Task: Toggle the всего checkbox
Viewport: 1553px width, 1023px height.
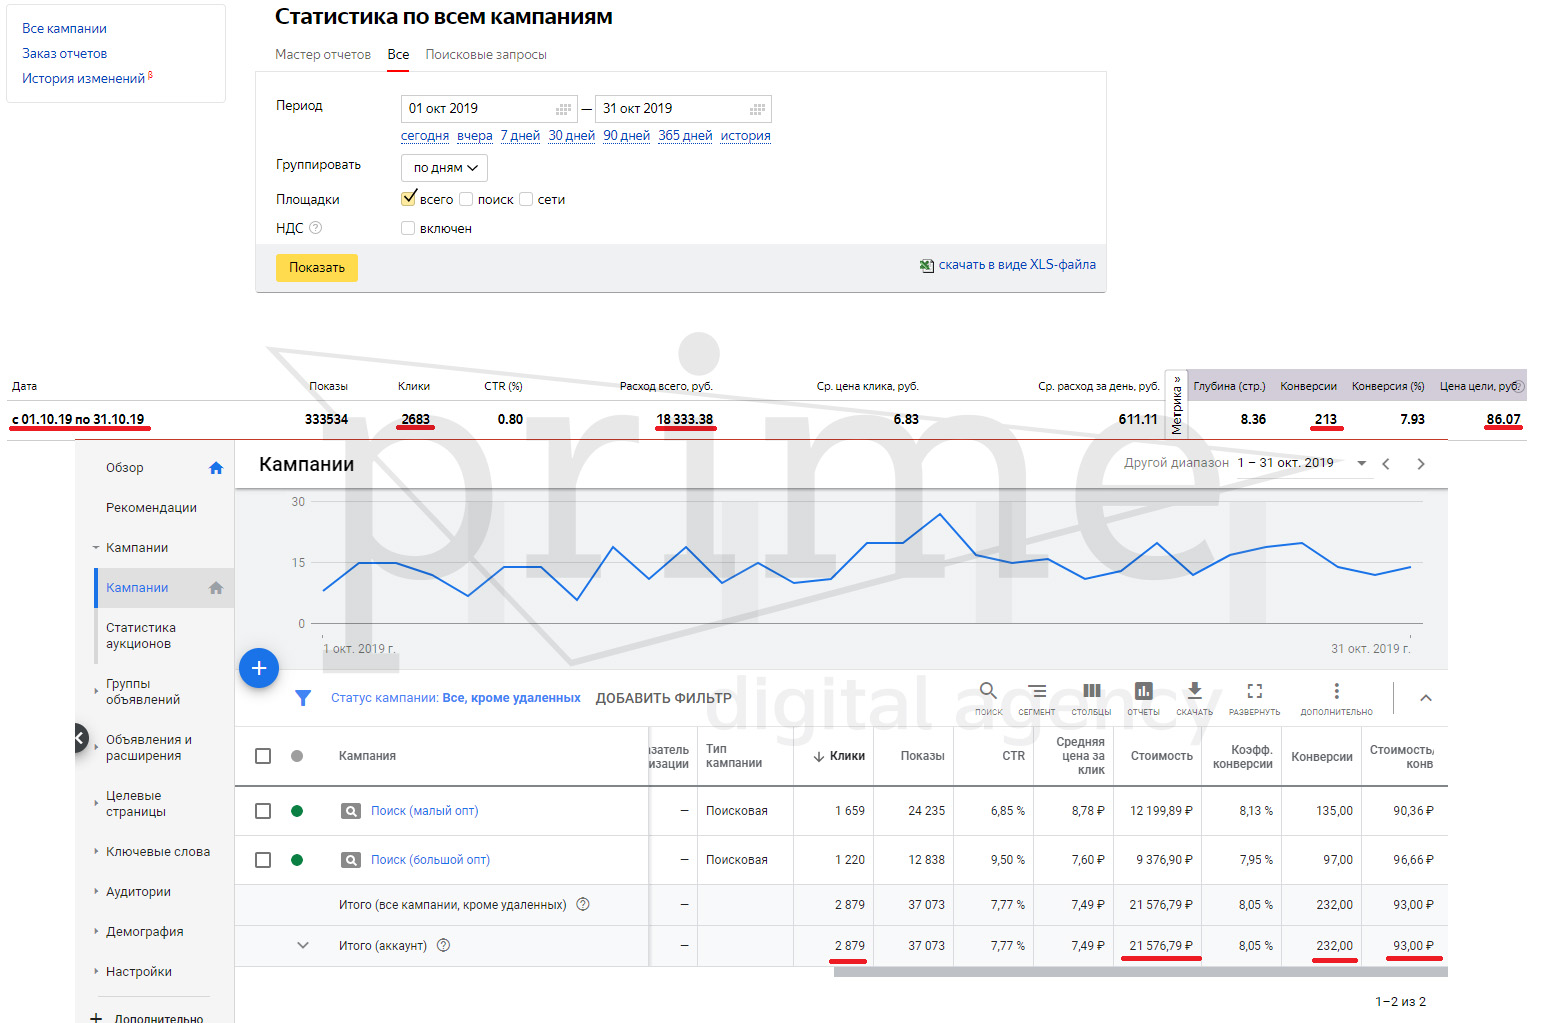Action: 408,199
